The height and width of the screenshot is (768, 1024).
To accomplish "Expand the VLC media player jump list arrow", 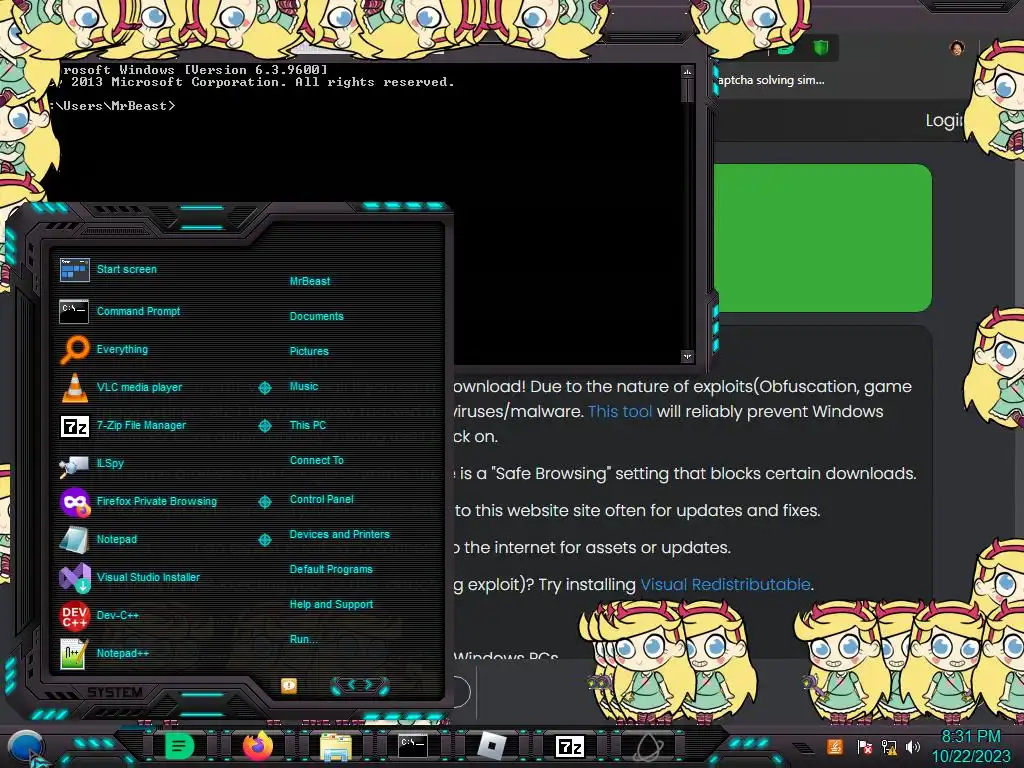I will (264, 388).
